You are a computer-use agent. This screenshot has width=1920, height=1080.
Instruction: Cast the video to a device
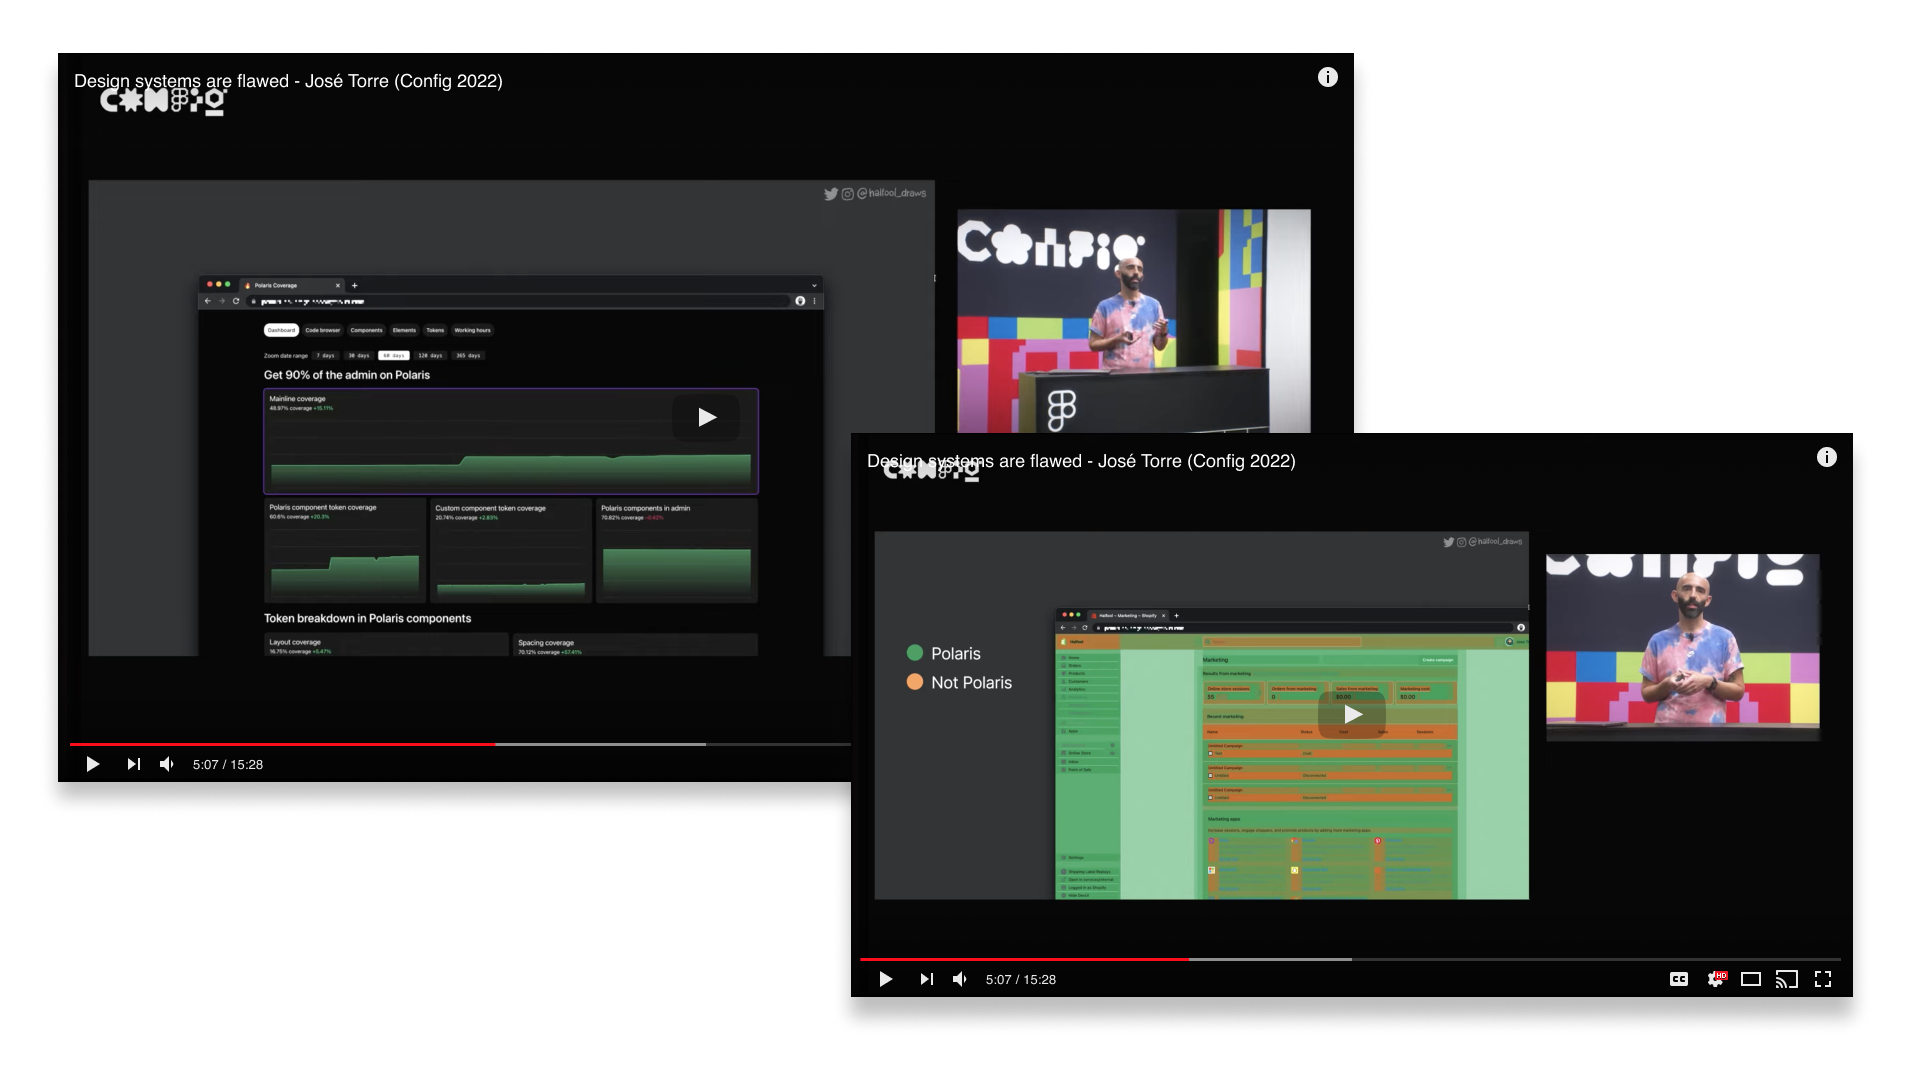[1786, 979]
